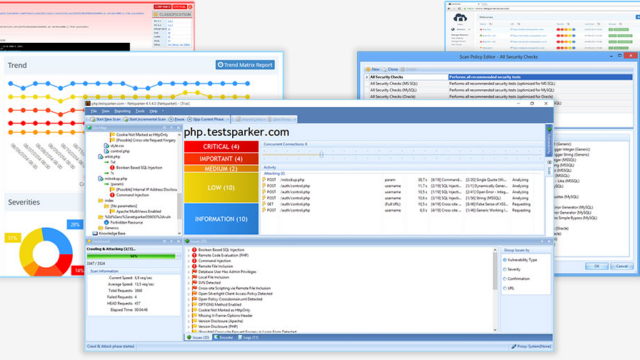Expand Database User Has Admin Privileges issue
This screenshot has width=640, height=360.
[x=189, y=272]
